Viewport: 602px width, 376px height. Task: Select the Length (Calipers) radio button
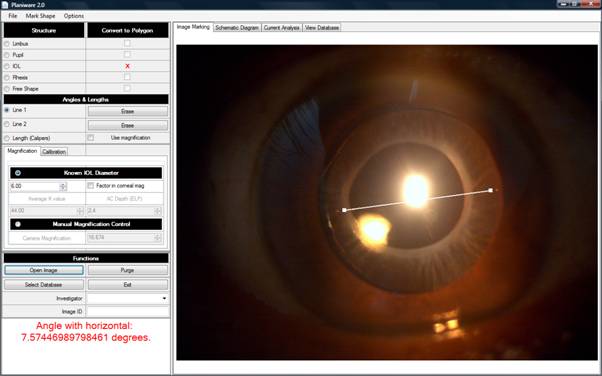7,138
